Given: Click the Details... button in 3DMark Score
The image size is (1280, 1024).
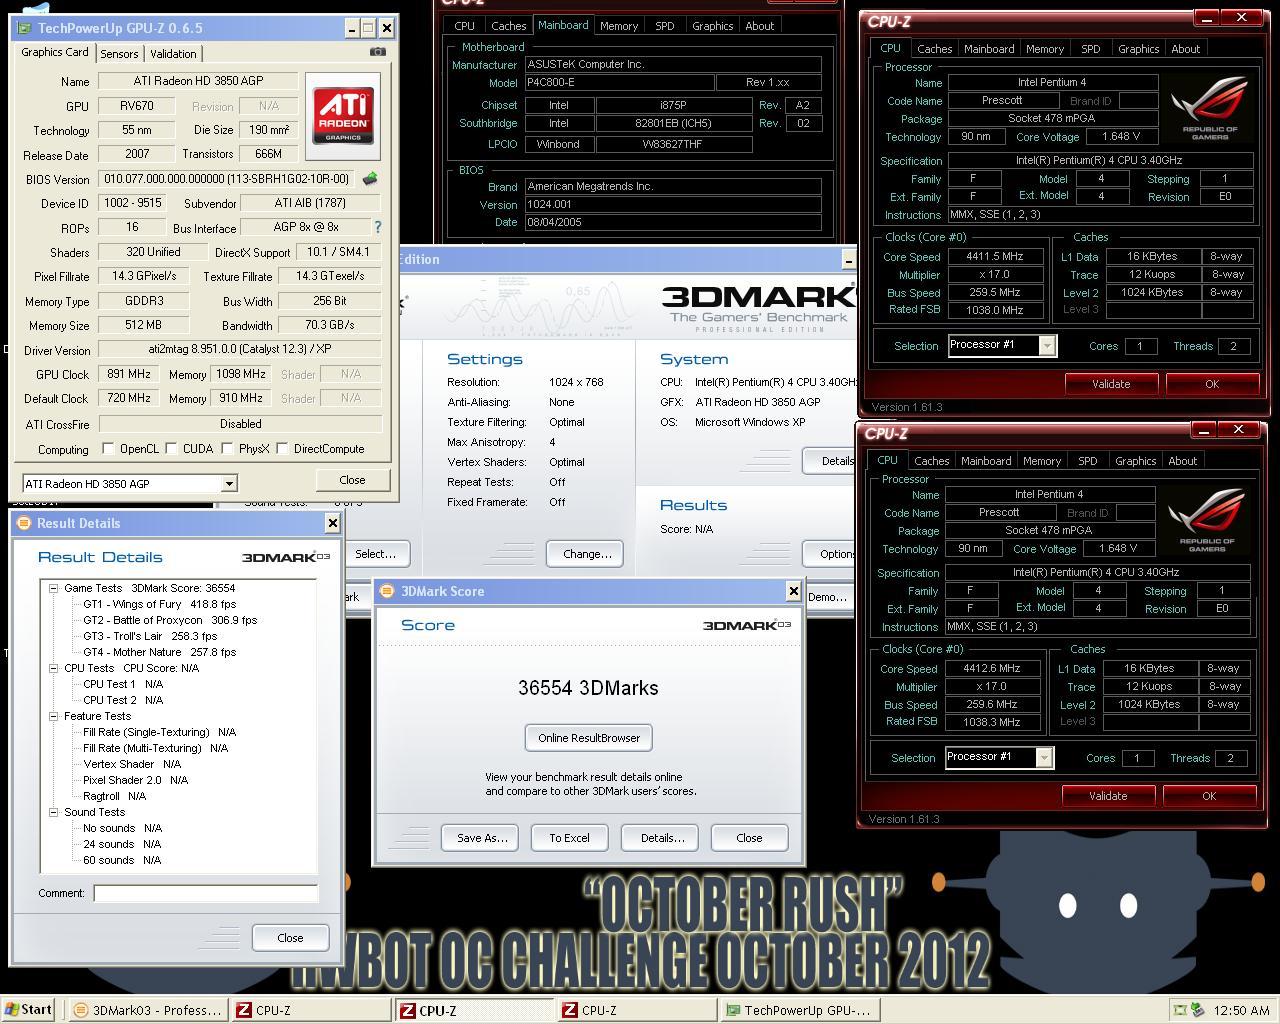Looking at the screenshot, I should click(662, 838).
